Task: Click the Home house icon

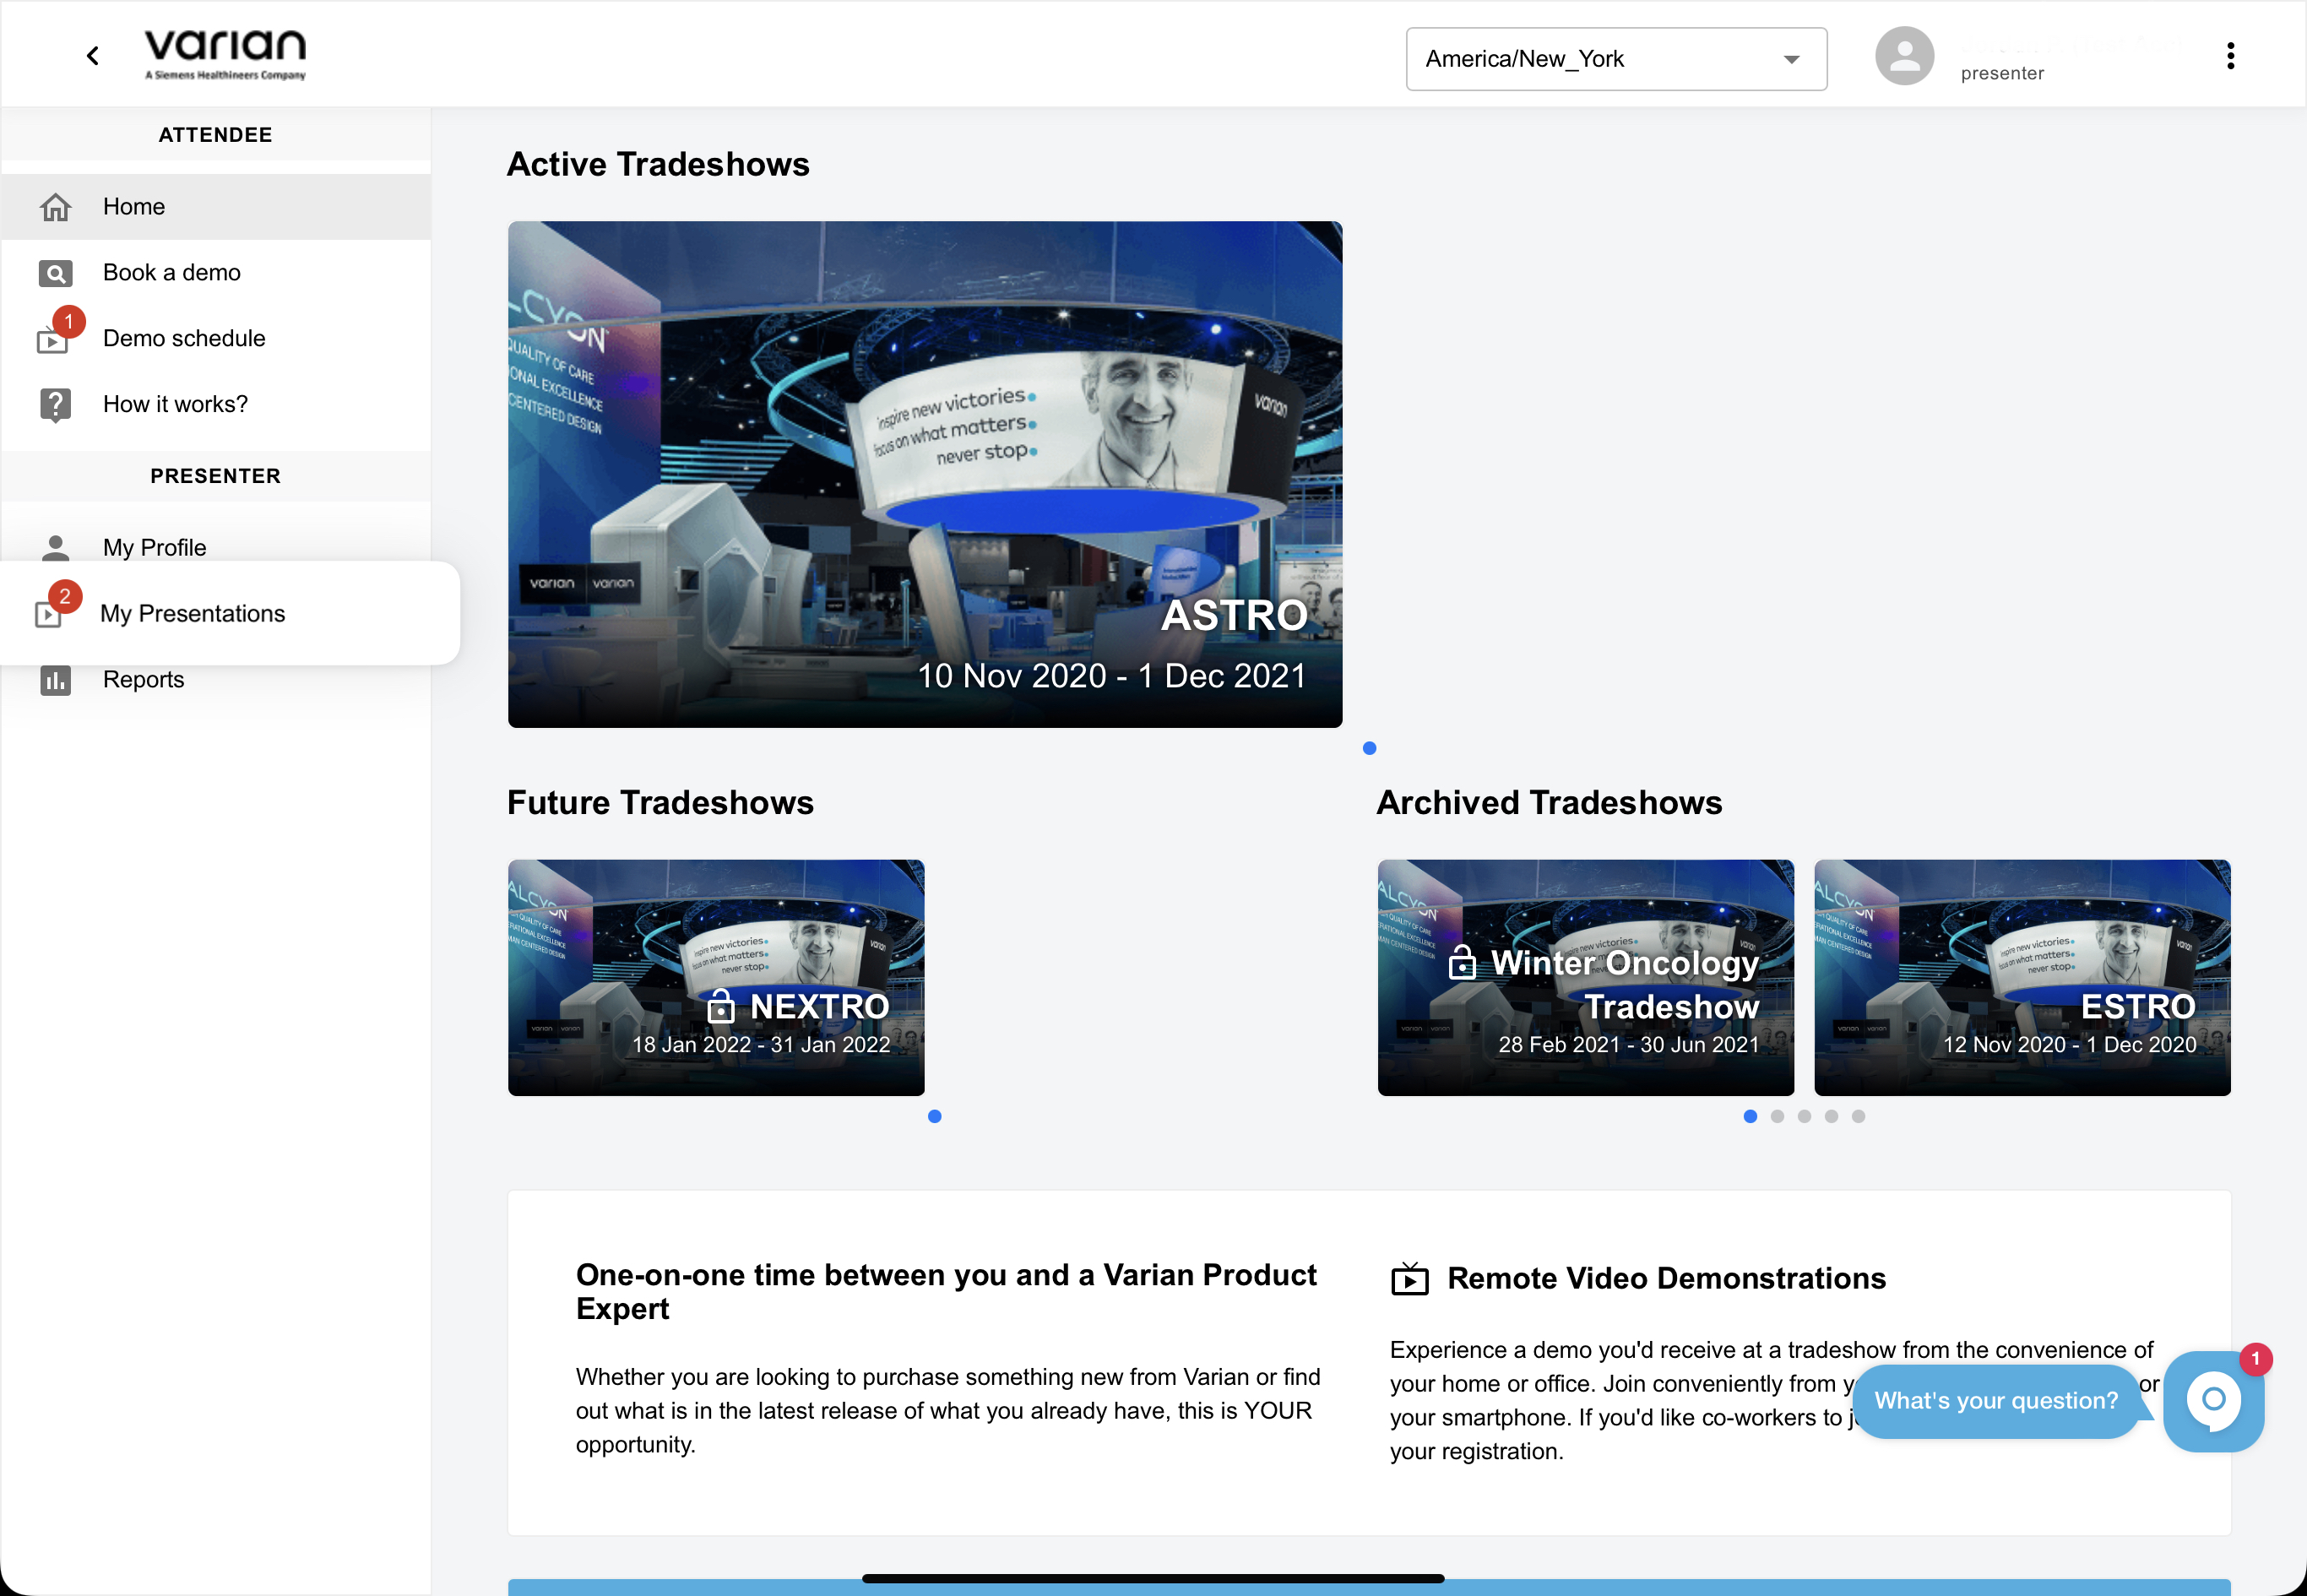Action: pyautogui.click(x=56, y=207)
